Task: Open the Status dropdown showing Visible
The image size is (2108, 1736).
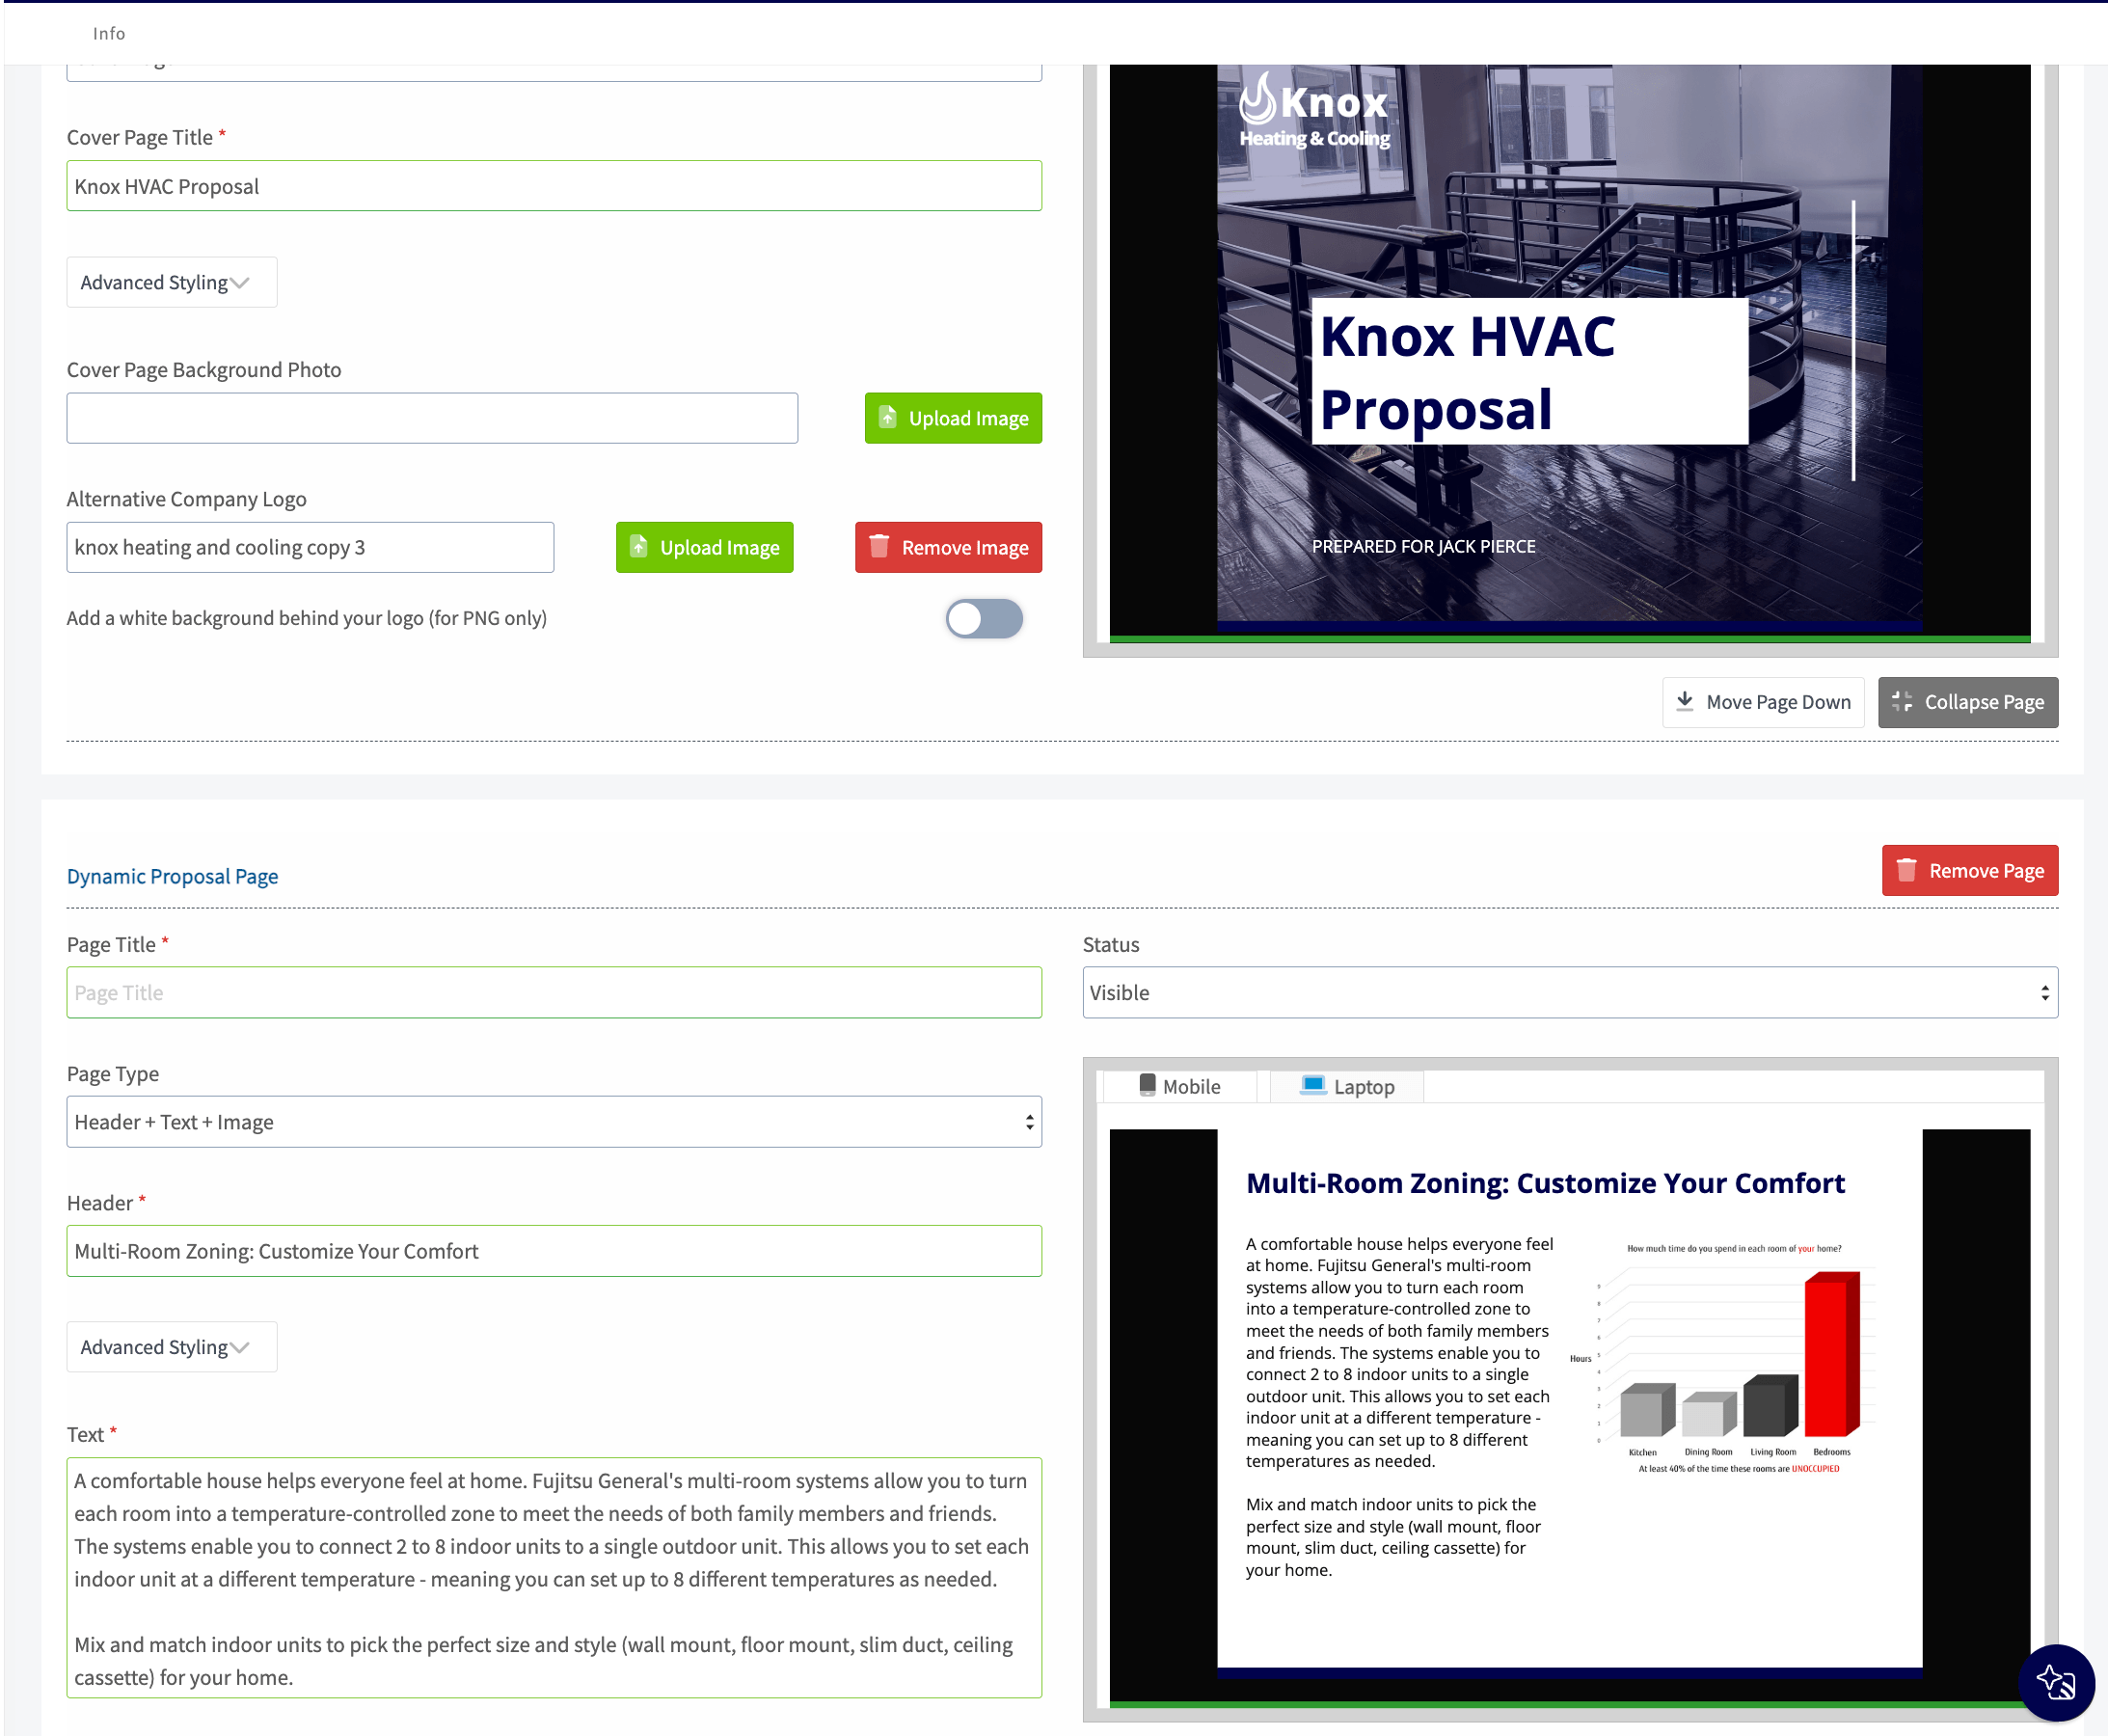Action: click(x=1569, y=992)
